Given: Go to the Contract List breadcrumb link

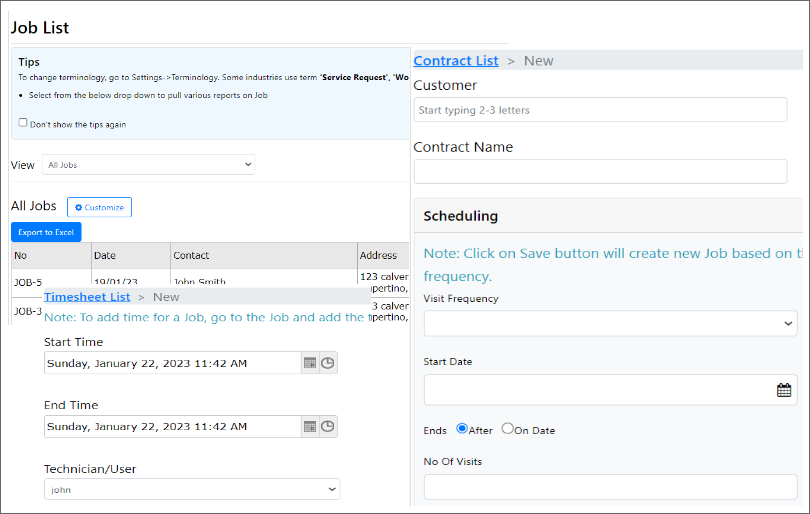Looking at the screenshot, I should [456, 61].
